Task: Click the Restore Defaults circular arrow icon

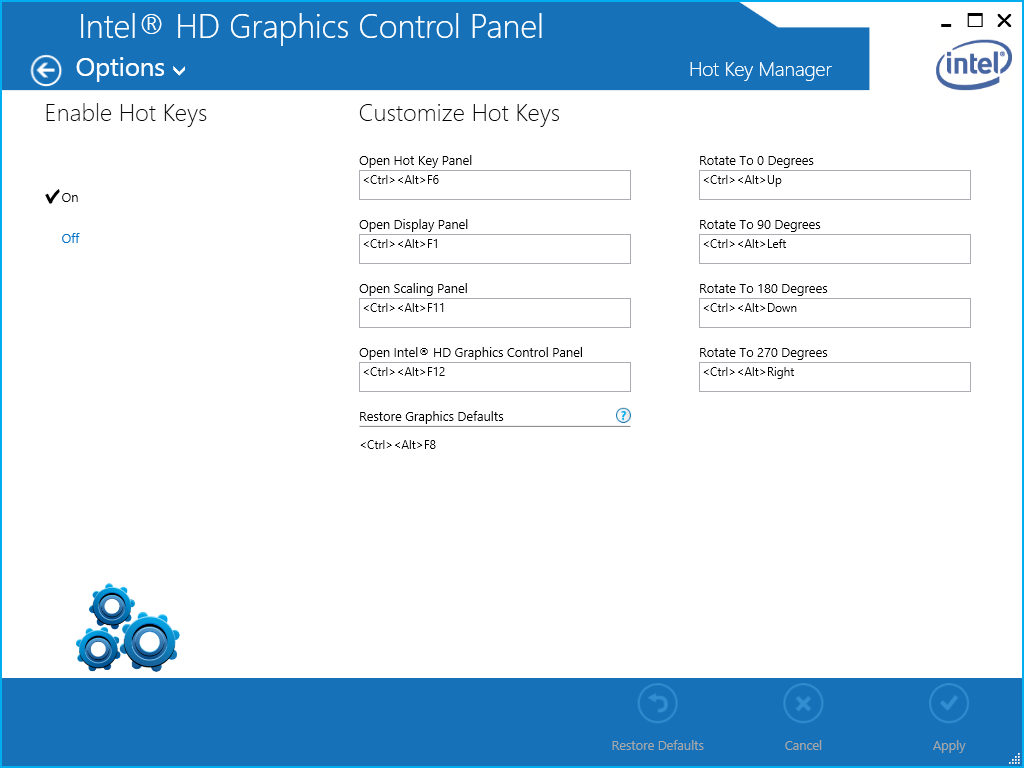Action: 657,703
